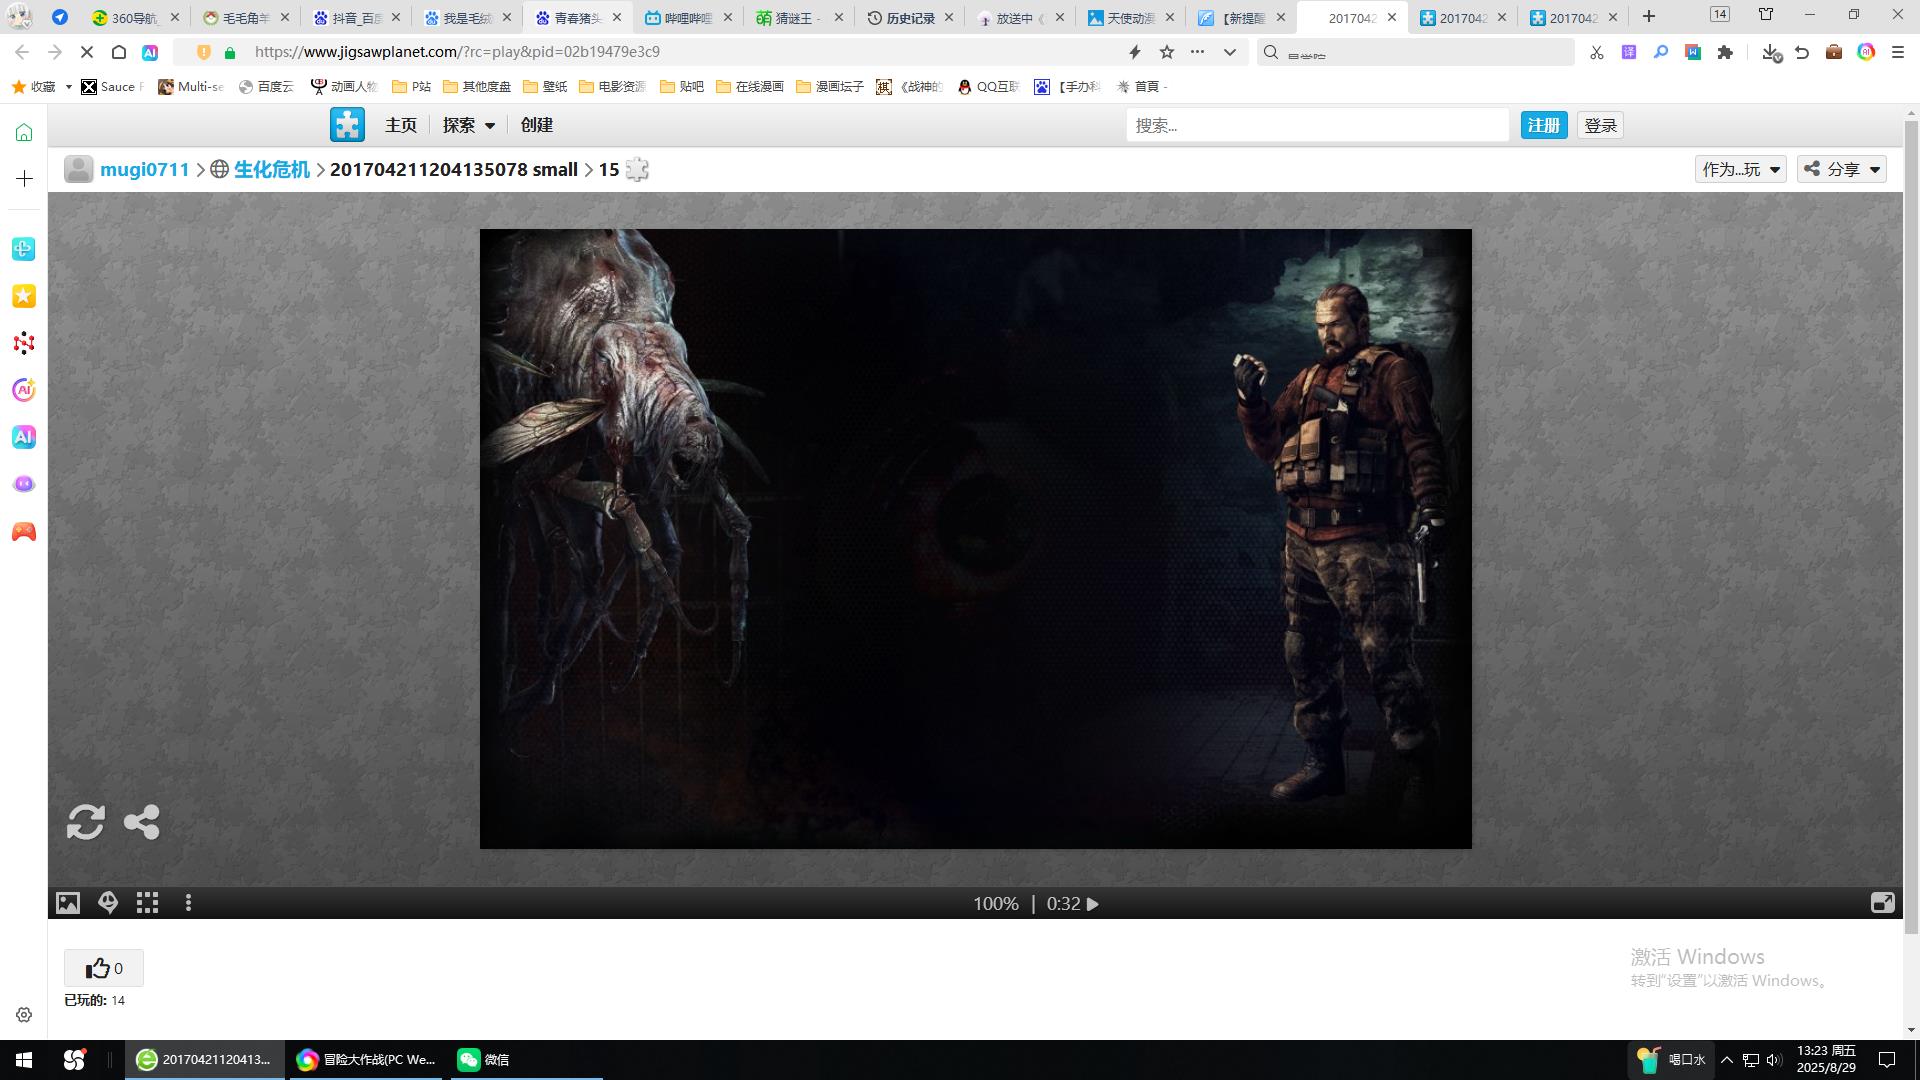Open the browser extensions puzzle icon
Image resolution: width=1920 pixels, height=1080 pixels.
click(1725, 52)
